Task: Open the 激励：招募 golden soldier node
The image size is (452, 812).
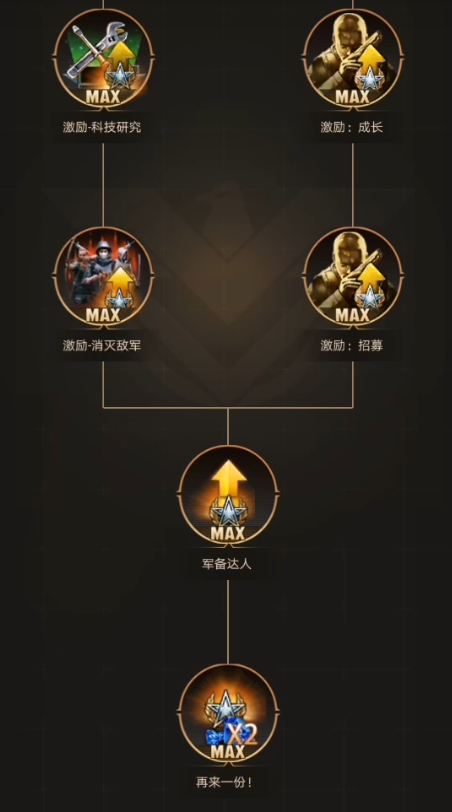Action: click(x=353, y=276)
